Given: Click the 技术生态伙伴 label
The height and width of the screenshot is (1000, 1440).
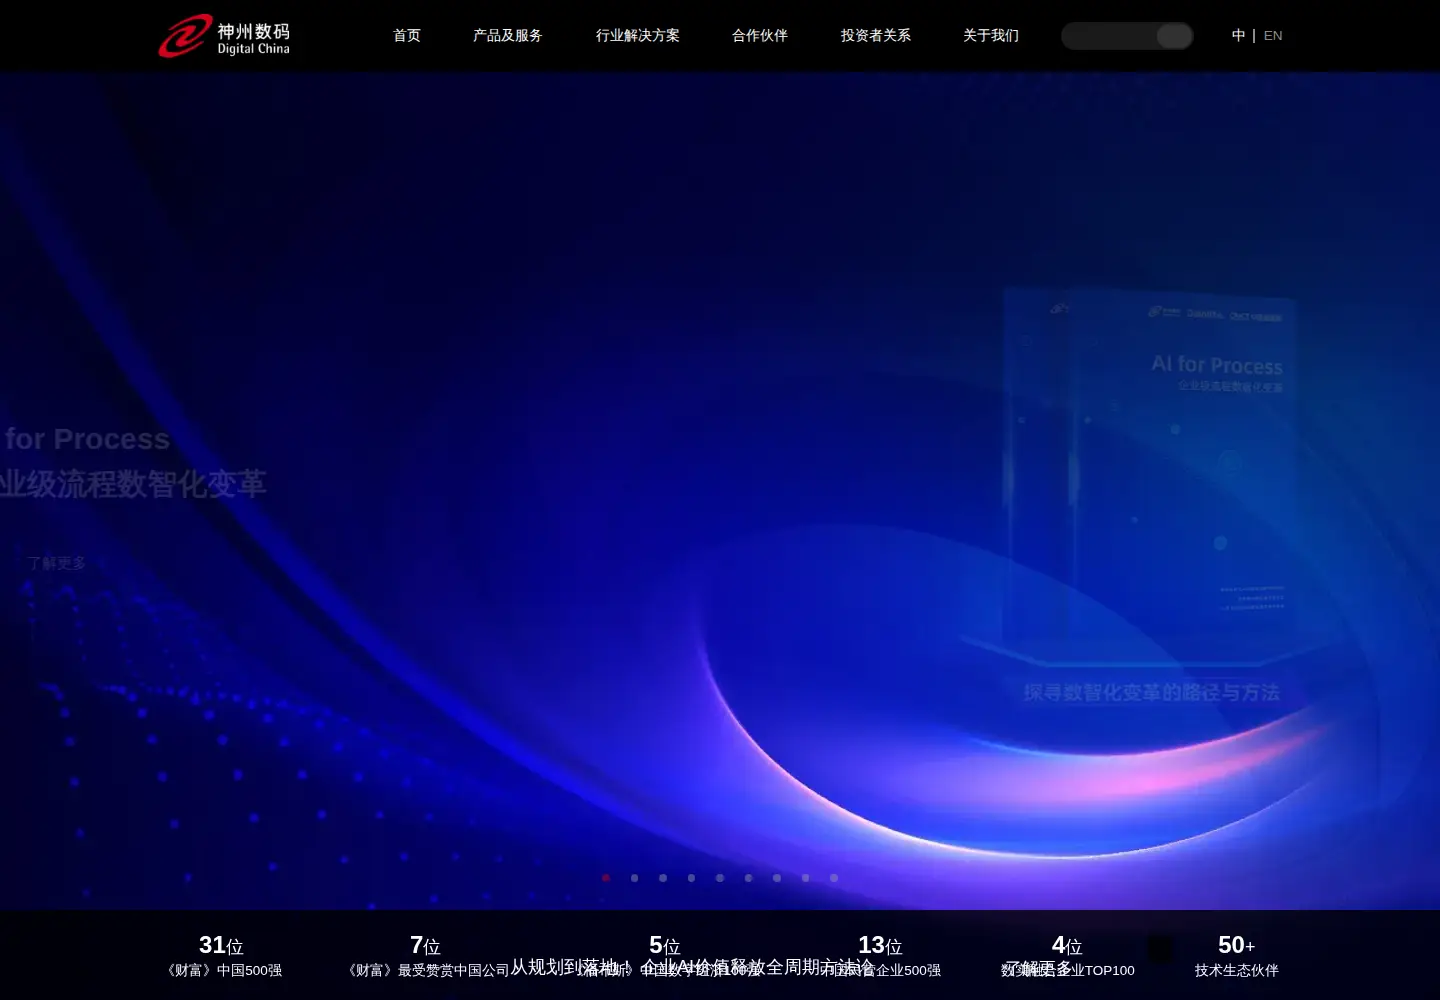Looking at the screenshot, I should (1237, 970).
